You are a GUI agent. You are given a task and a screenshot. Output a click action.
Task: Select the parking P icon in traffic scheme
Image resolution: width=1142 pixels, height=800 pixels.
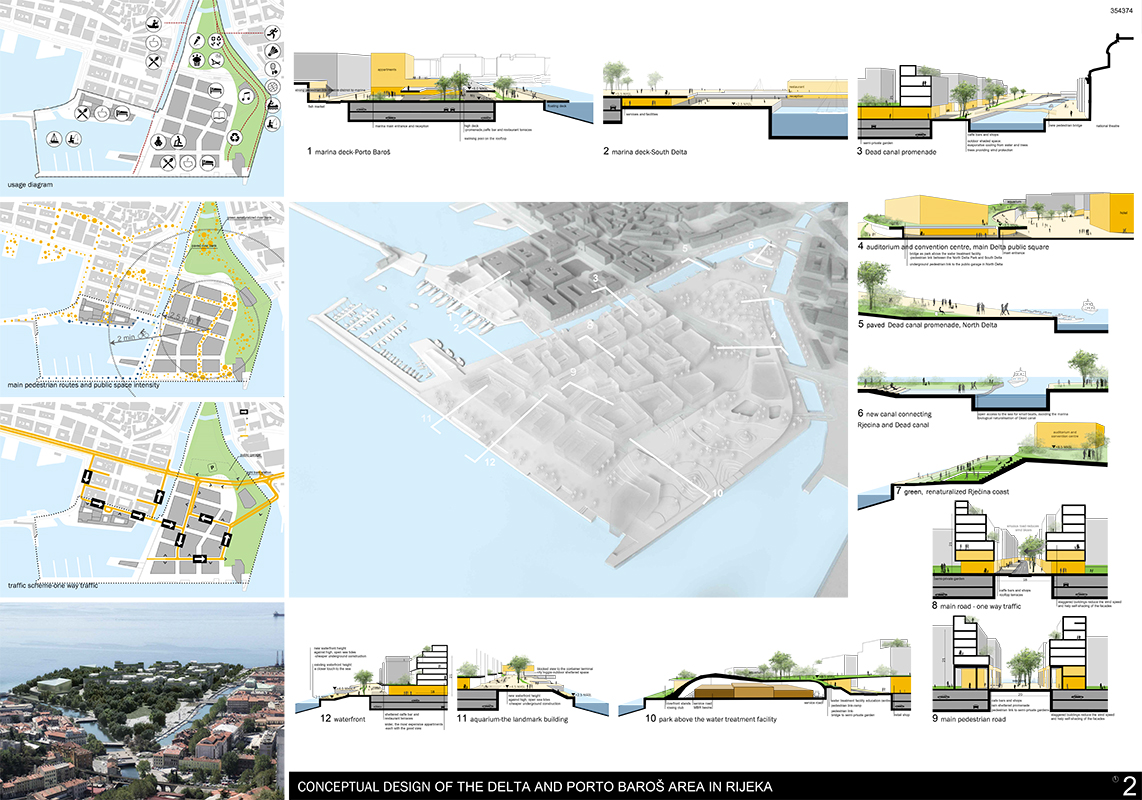pos(213,468)
